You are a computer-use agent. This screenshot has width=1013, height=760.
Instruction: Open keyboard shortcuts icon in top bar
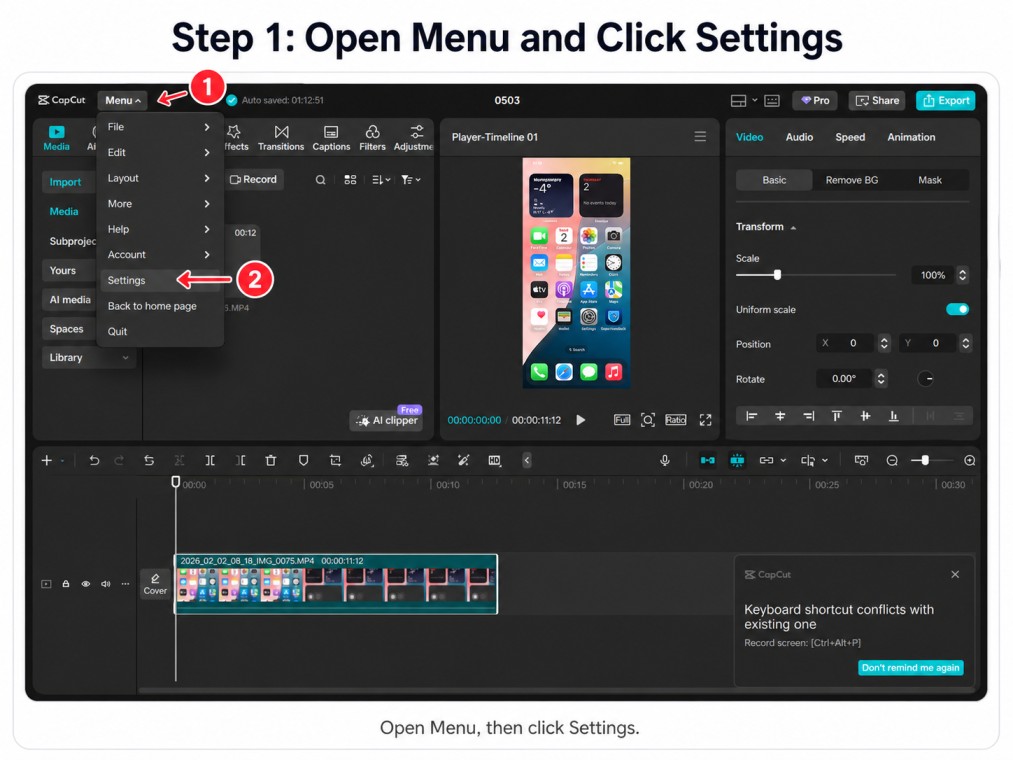click(772, 100)
